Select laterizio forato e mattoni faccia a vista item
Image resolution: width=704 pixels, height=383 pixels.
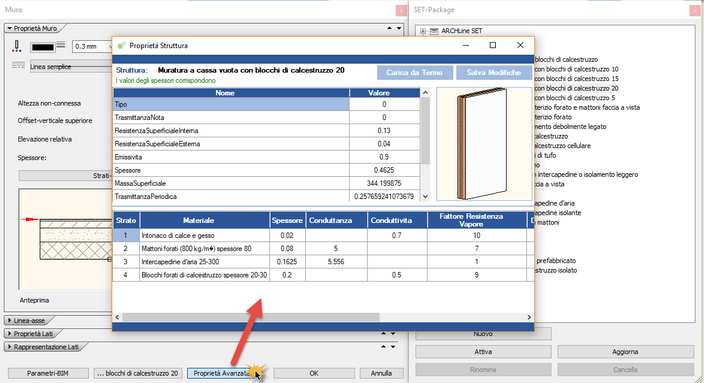pyautogui.click(x=587, y=107)
